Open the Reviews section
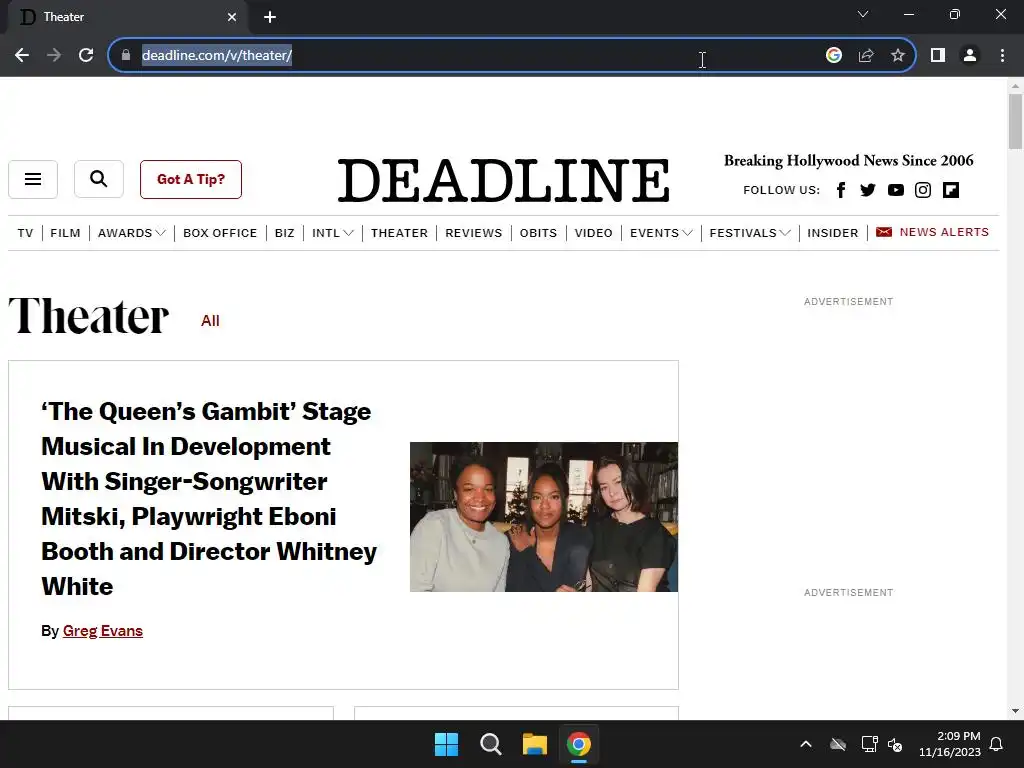The image size is (1024, 768). click(x=473, y=233)
